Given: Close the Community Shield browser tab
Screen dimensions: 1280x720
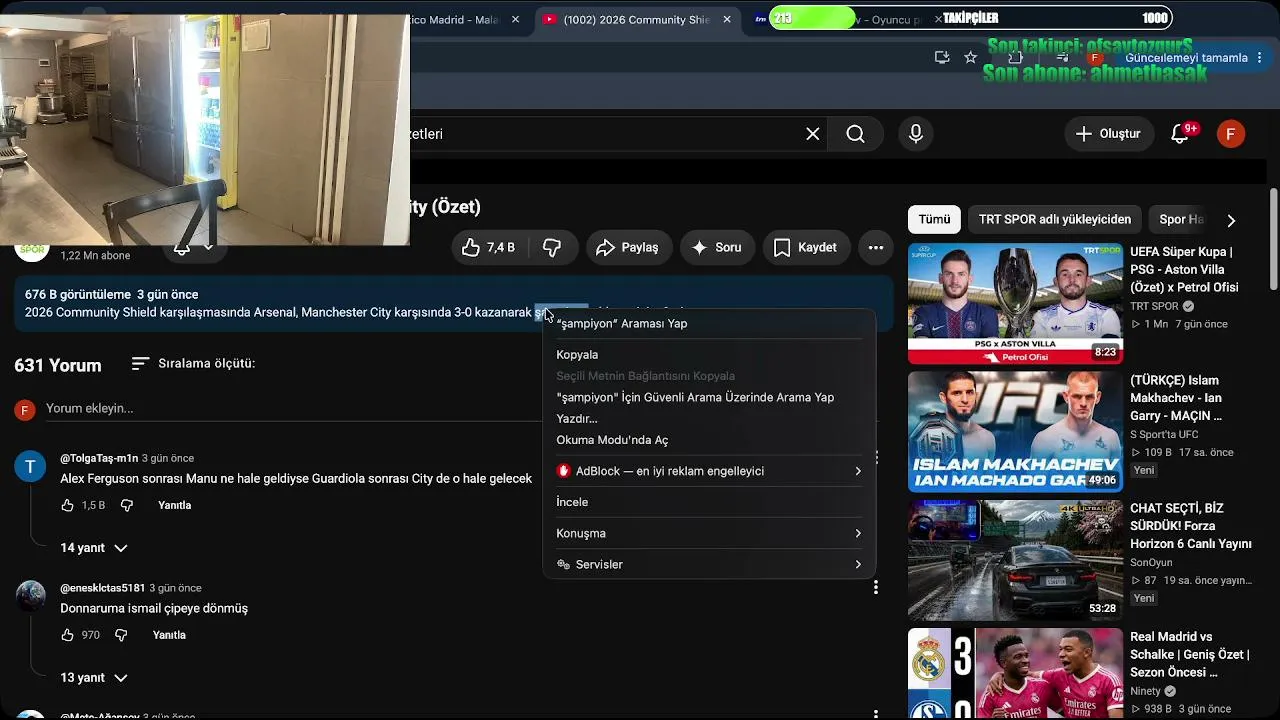Looking at the screenshot, I should [x=727, y=20].
